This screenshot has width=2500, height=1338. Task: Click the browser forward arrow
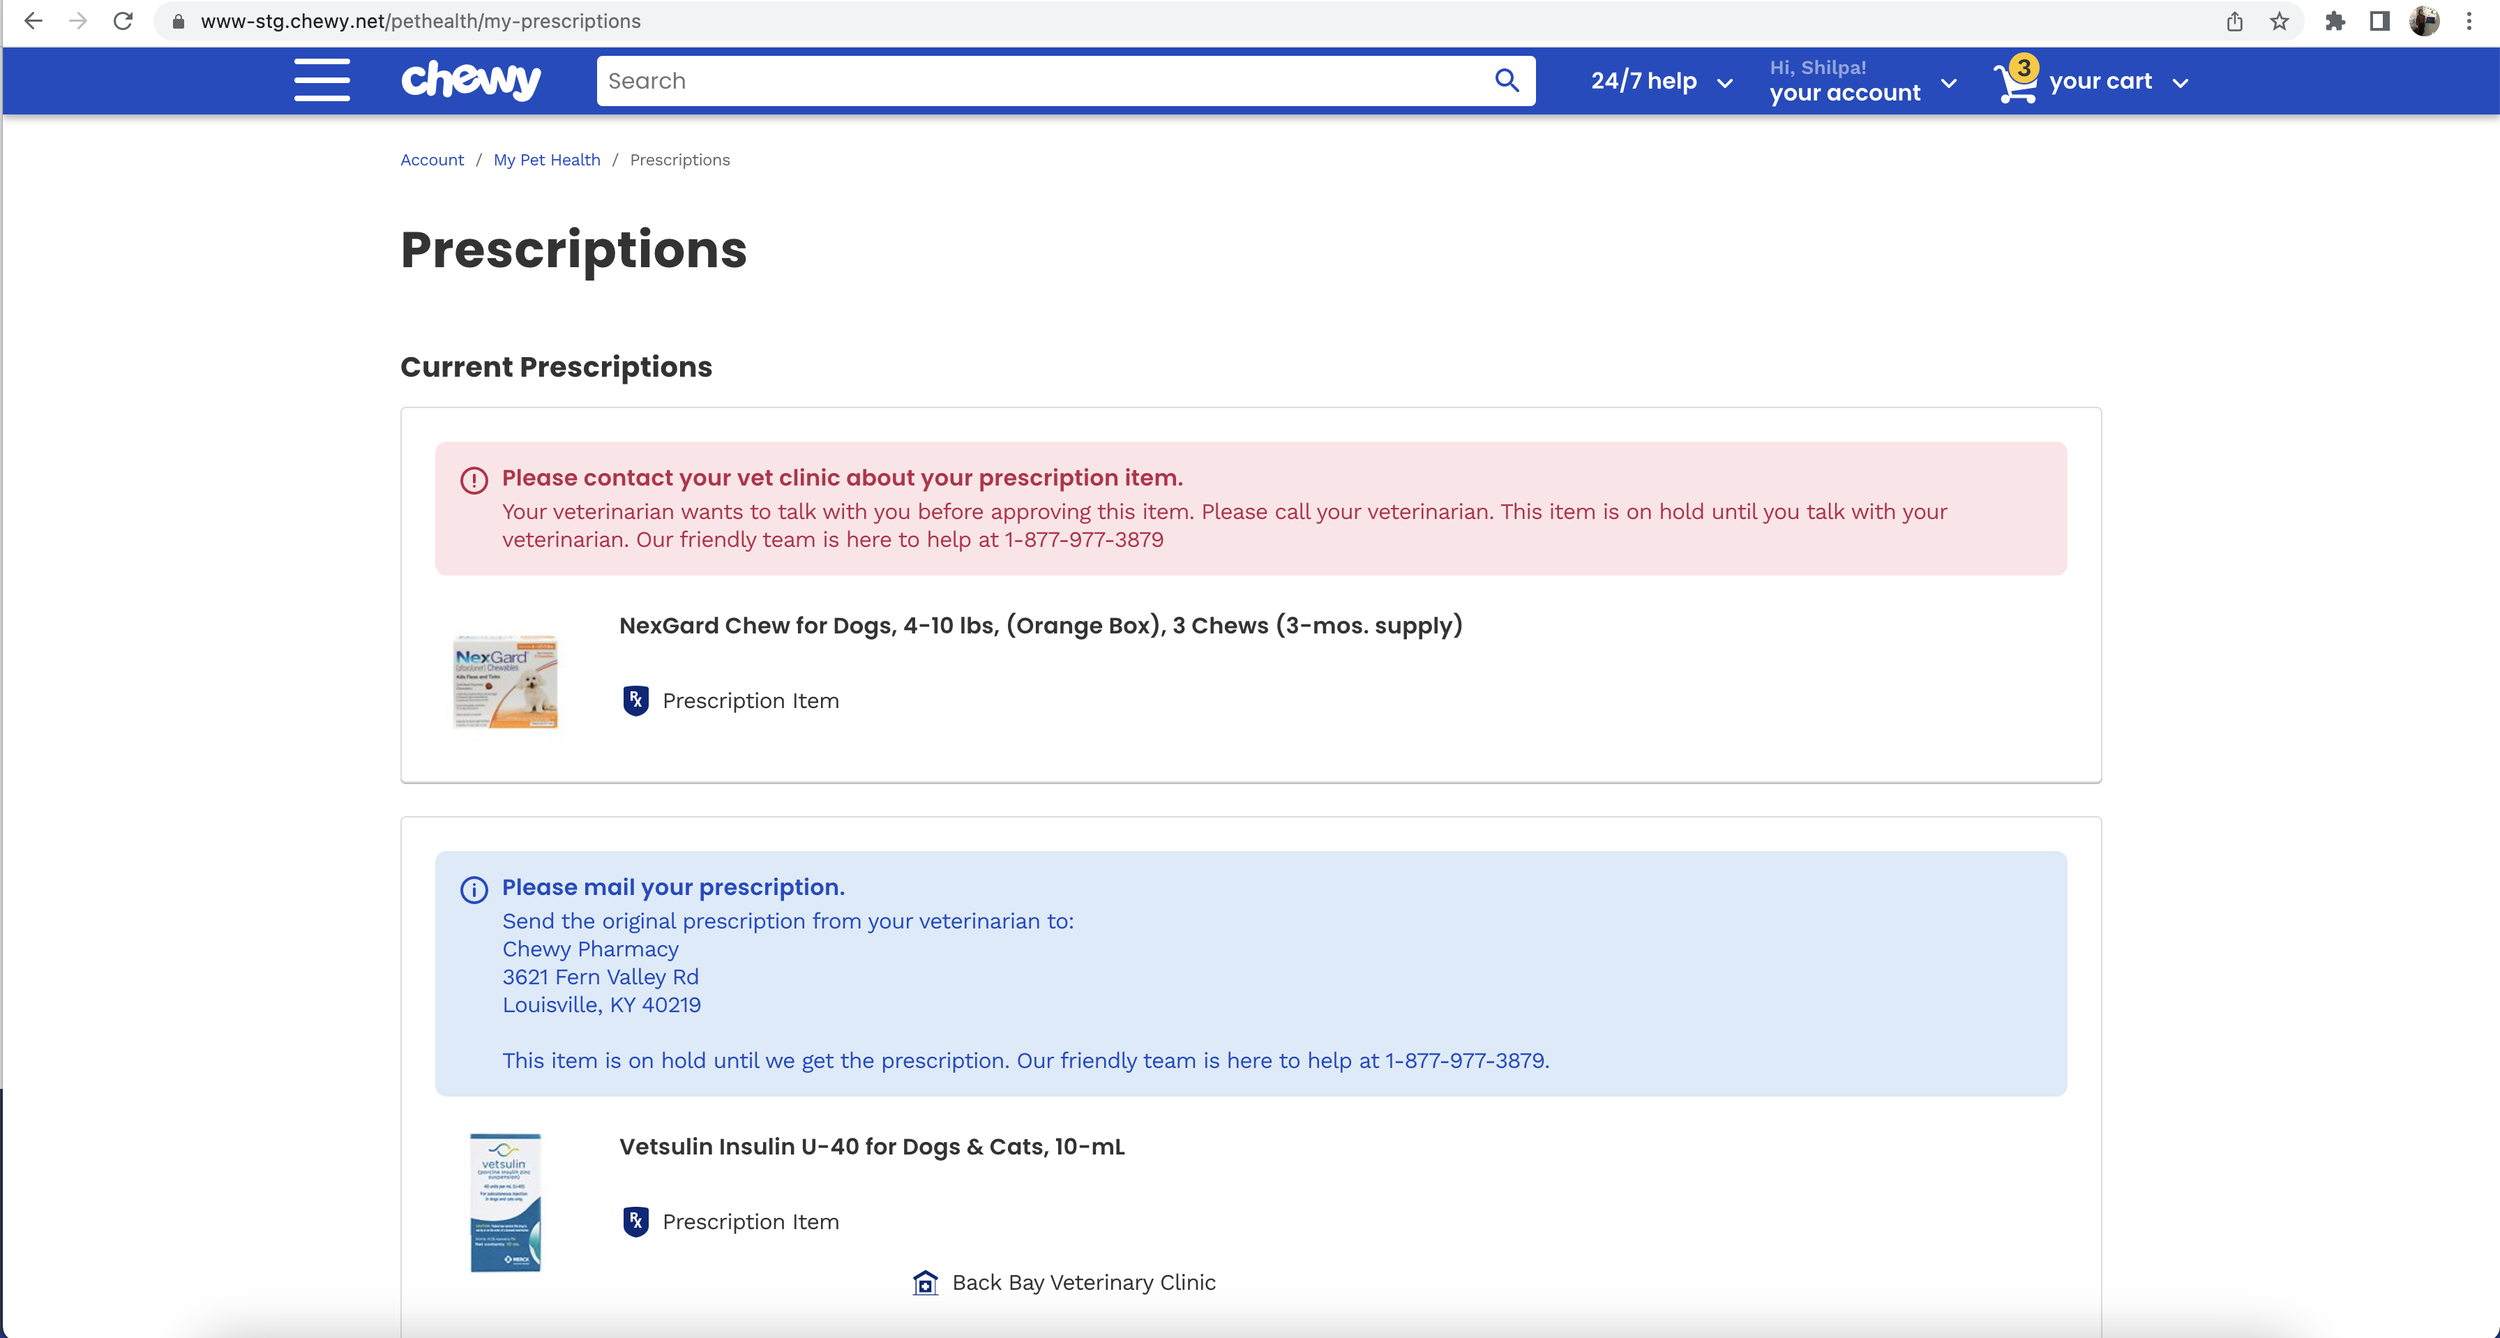(x=78, y=21)
